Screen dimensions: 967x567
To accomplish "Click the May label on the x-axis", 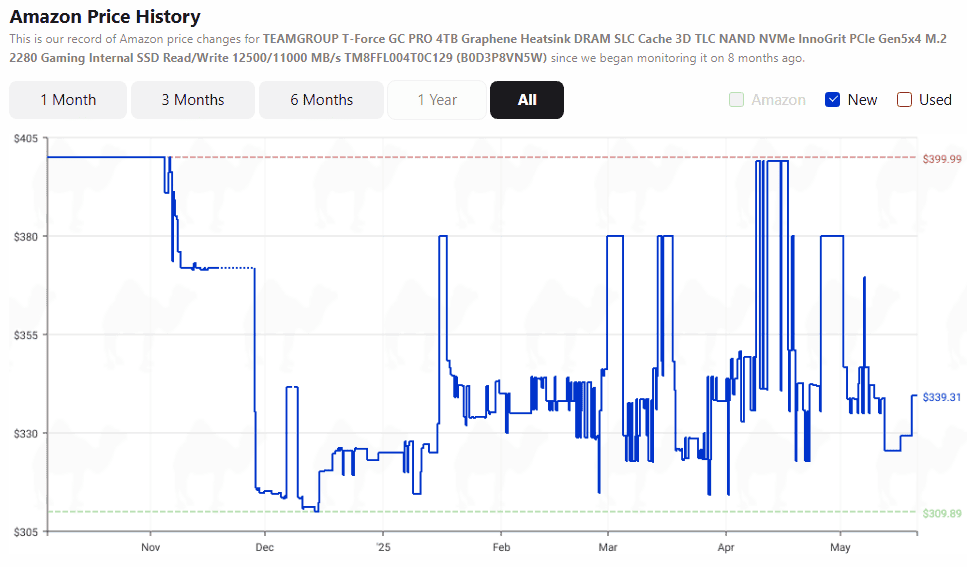I will [x=840, y=547].
